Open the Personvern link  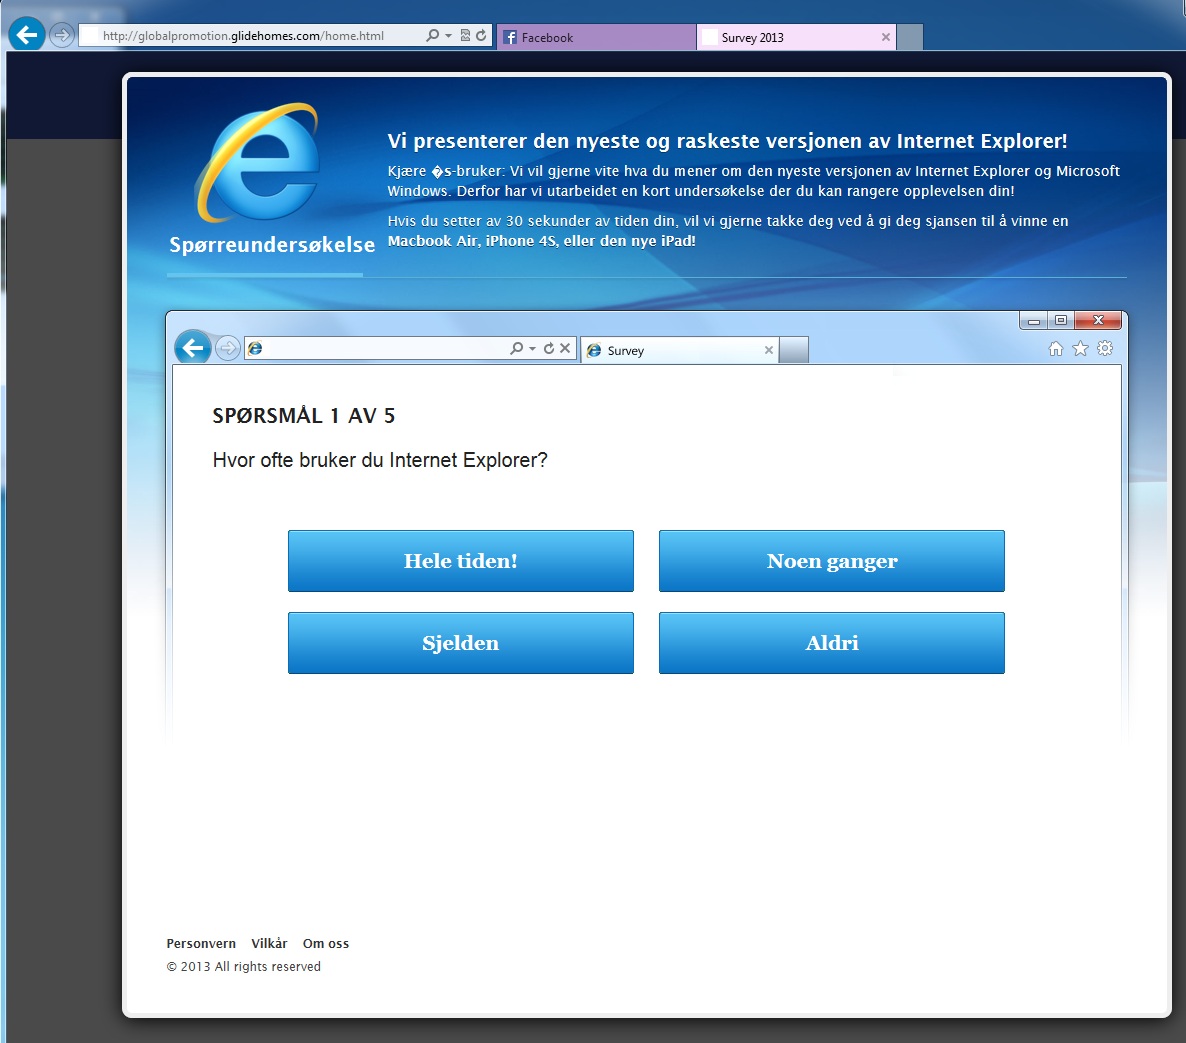tap(201, 943)
